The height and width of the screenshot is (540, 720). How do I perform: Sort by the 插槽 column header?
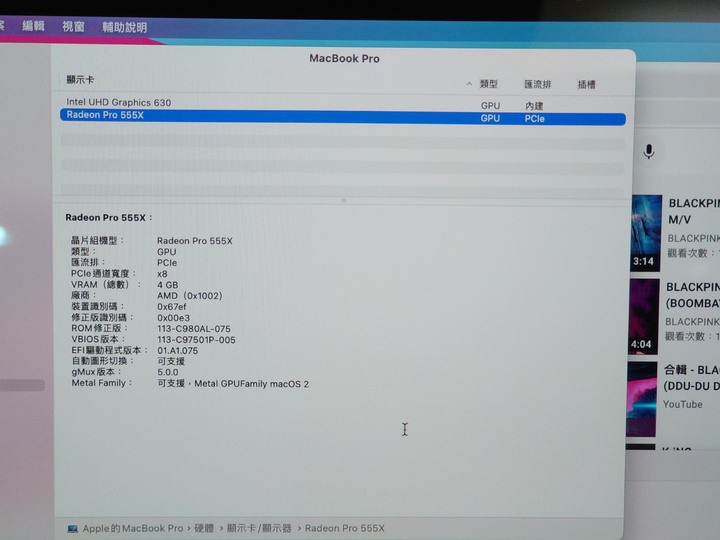(x=586, y=84)
